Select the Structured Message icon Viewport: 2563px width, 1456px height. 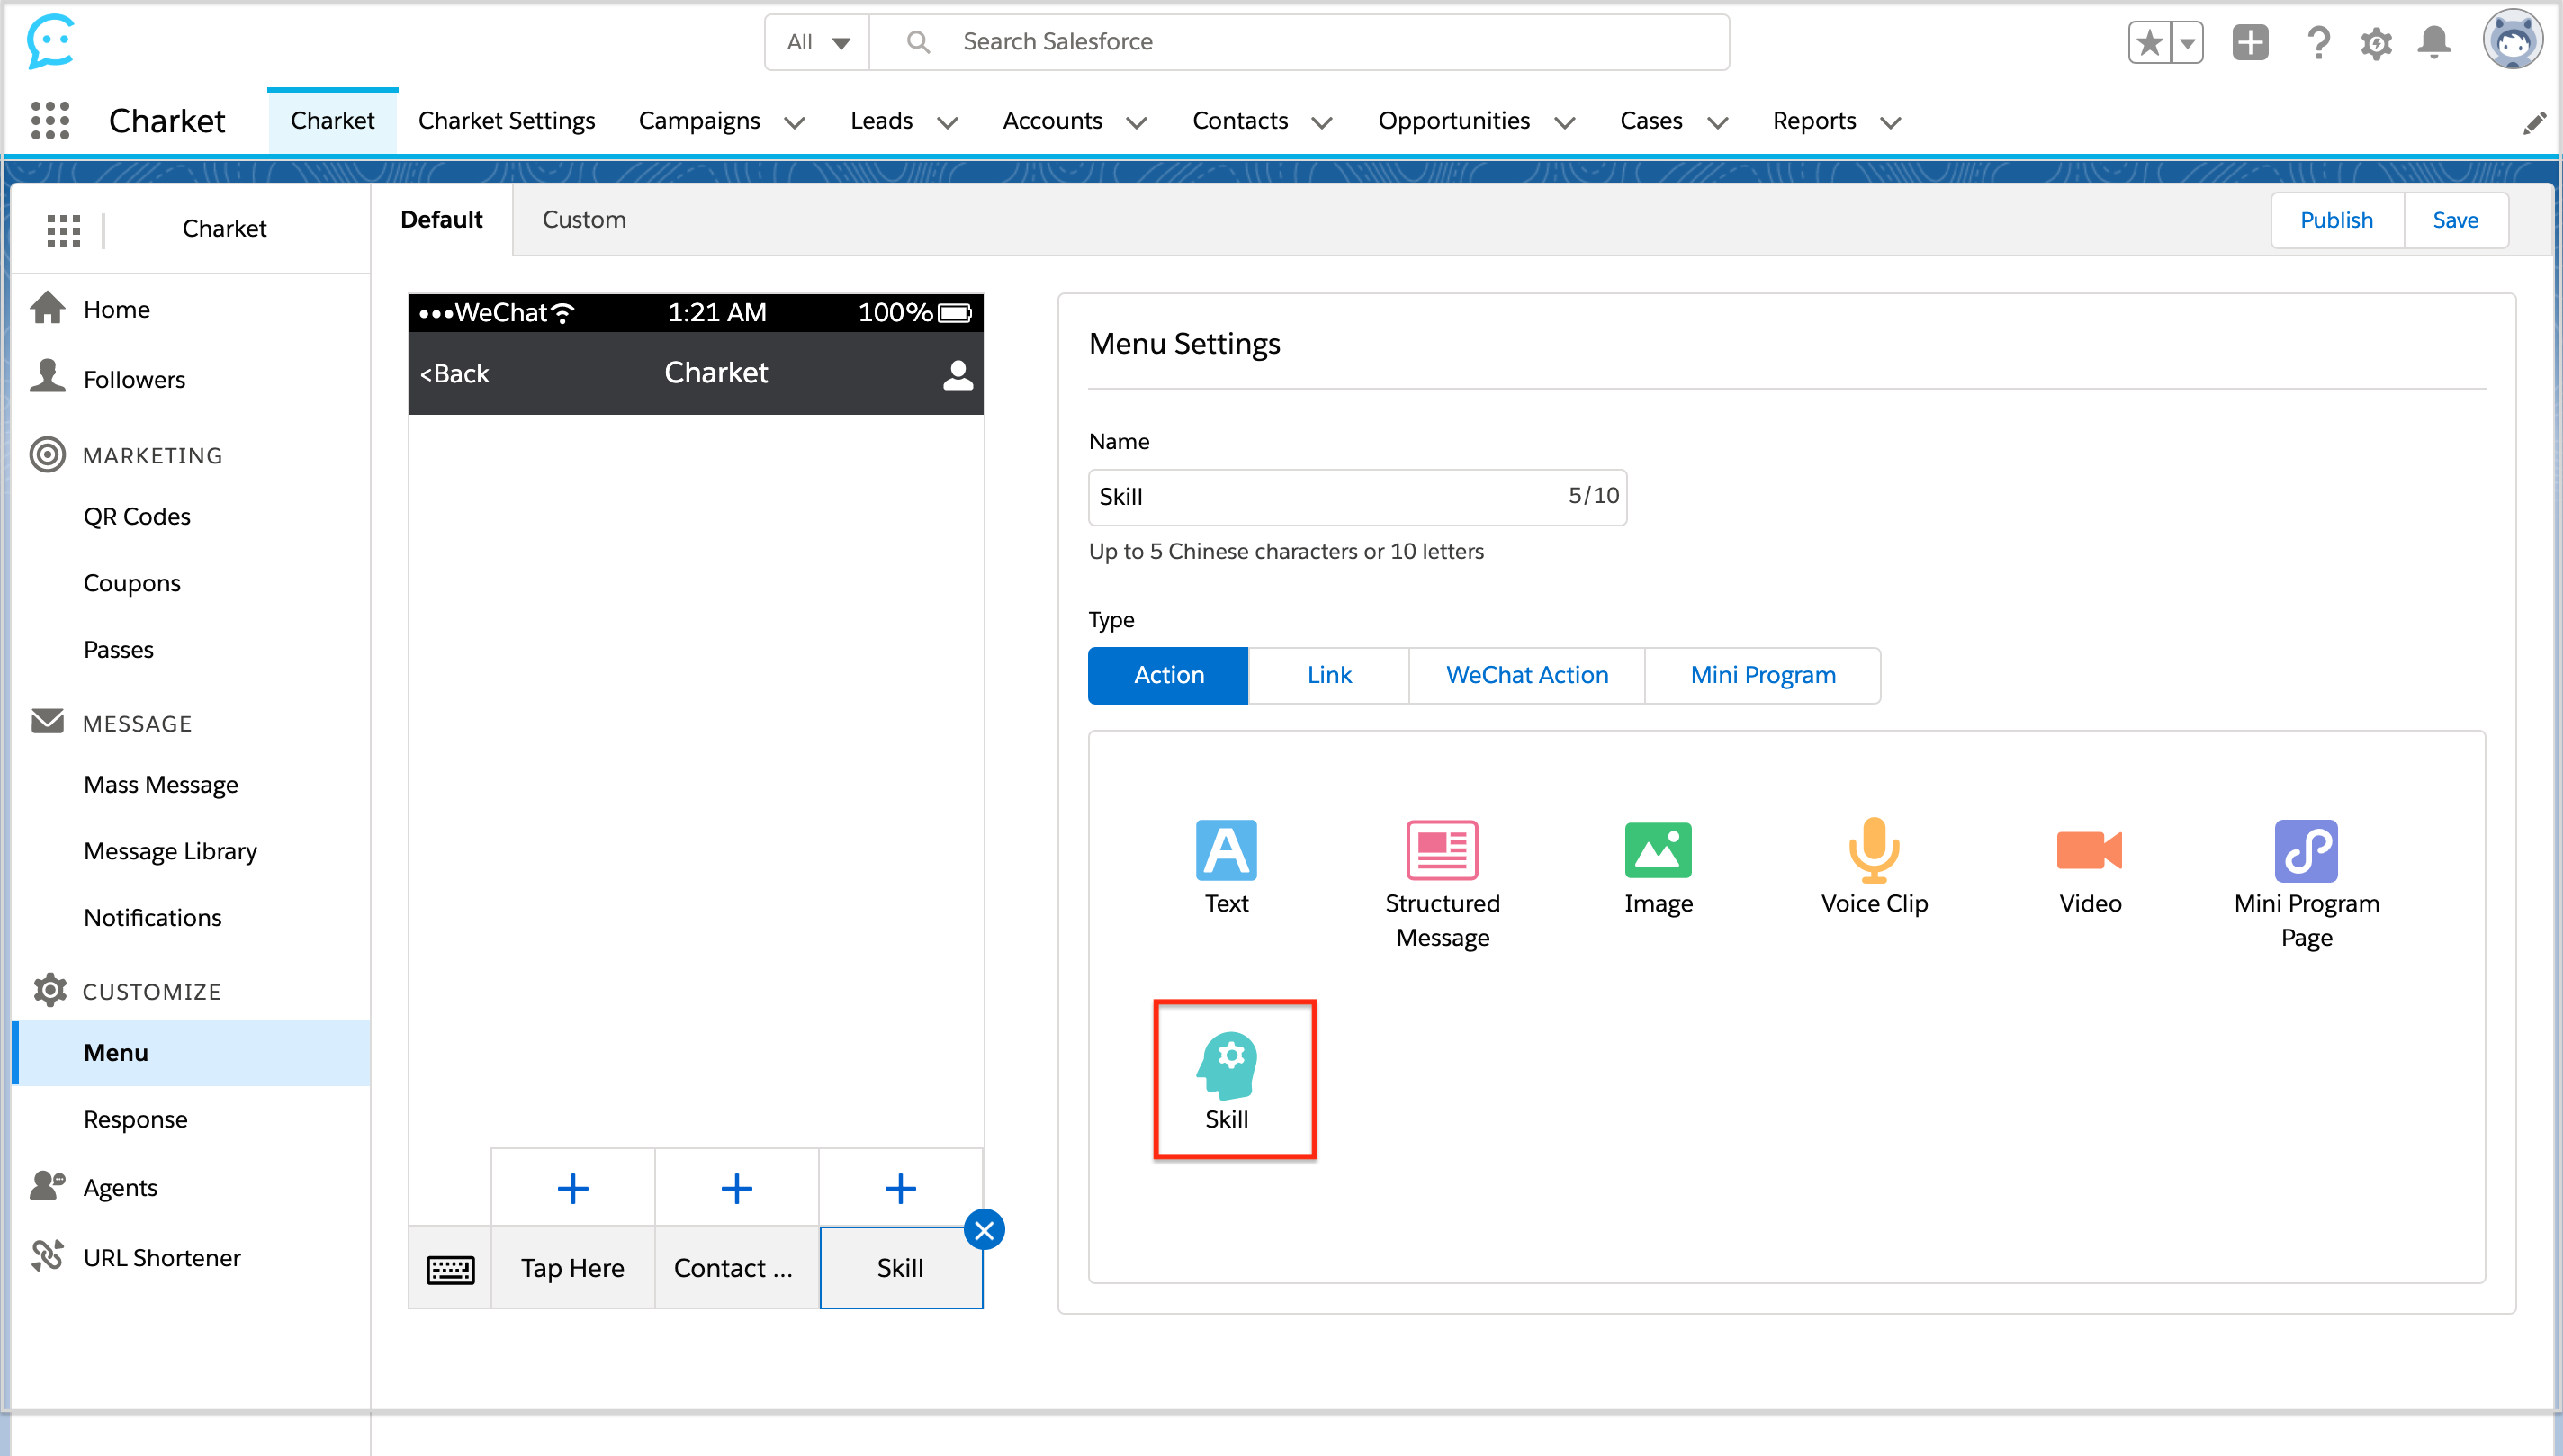1441,852
